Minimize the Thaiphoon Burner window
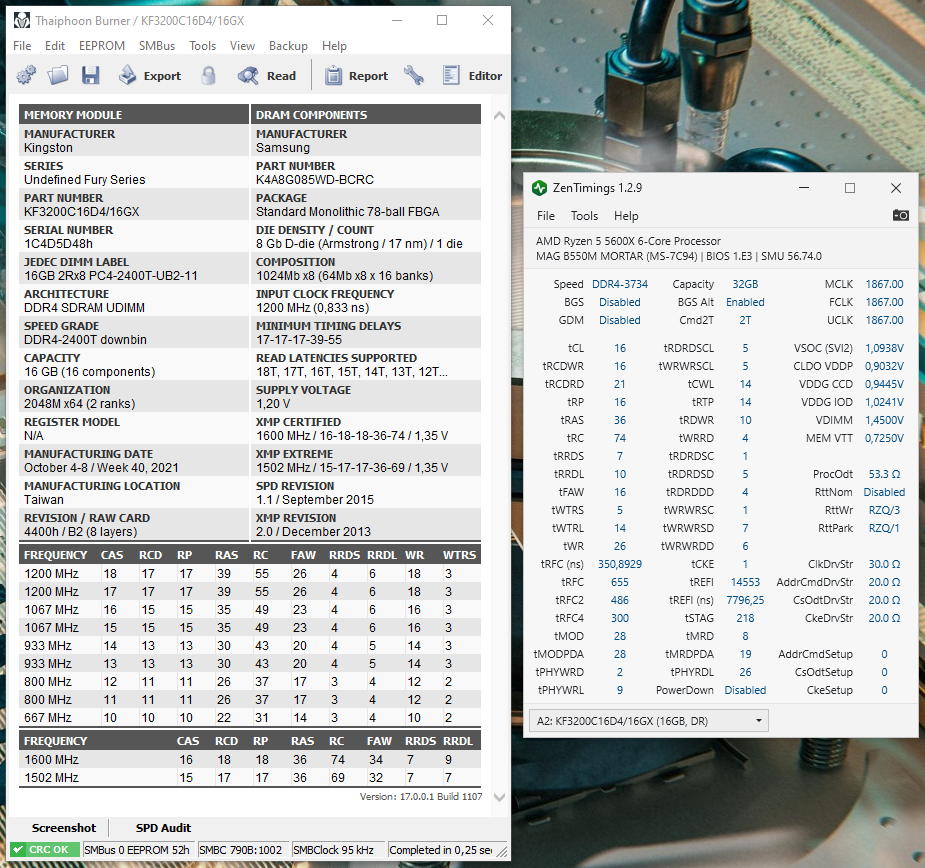Image resolution: width=925 pixels, height=868 pixels. [x=397, y=20]
